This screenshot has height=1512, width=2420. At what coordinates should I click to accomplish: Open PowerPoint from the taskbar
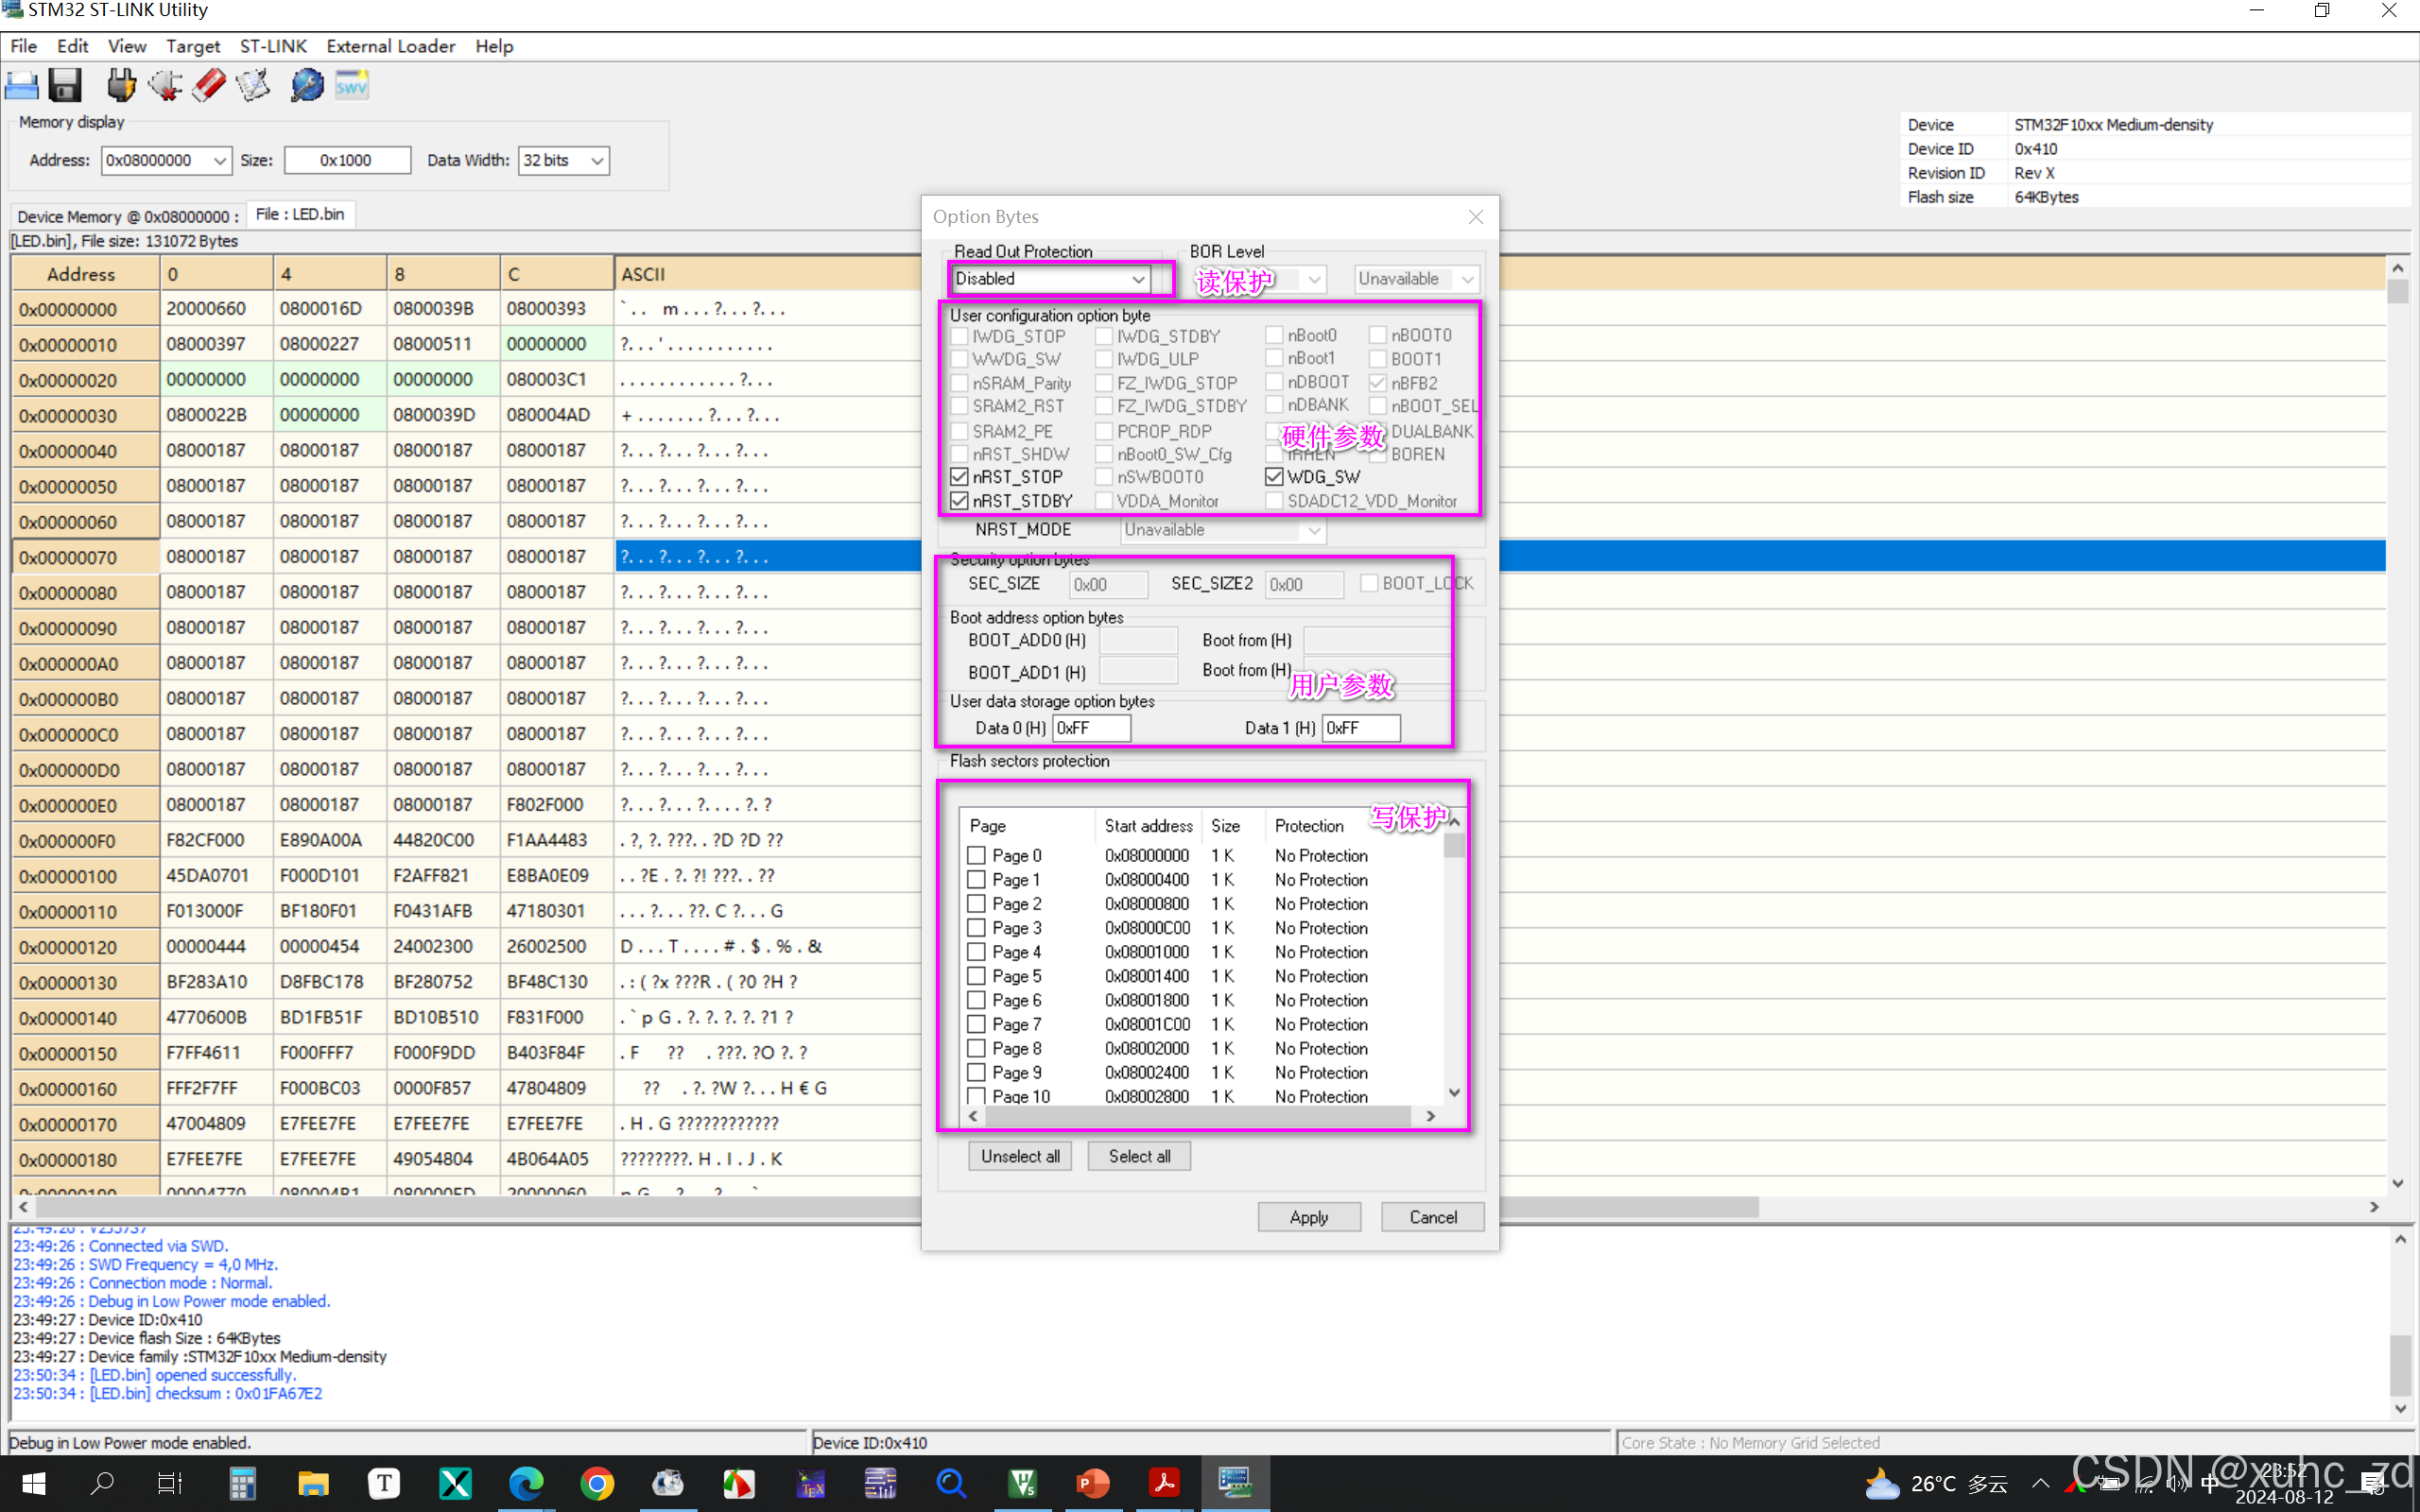(1093, 1483)
